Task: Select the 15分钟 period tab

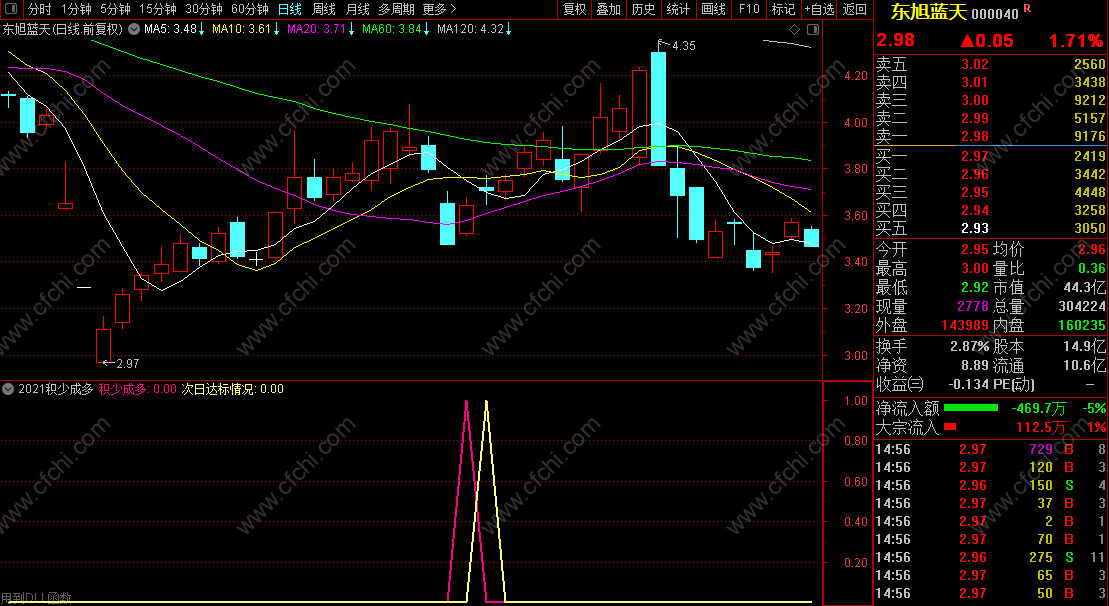Action: click(x=157, y=9)
